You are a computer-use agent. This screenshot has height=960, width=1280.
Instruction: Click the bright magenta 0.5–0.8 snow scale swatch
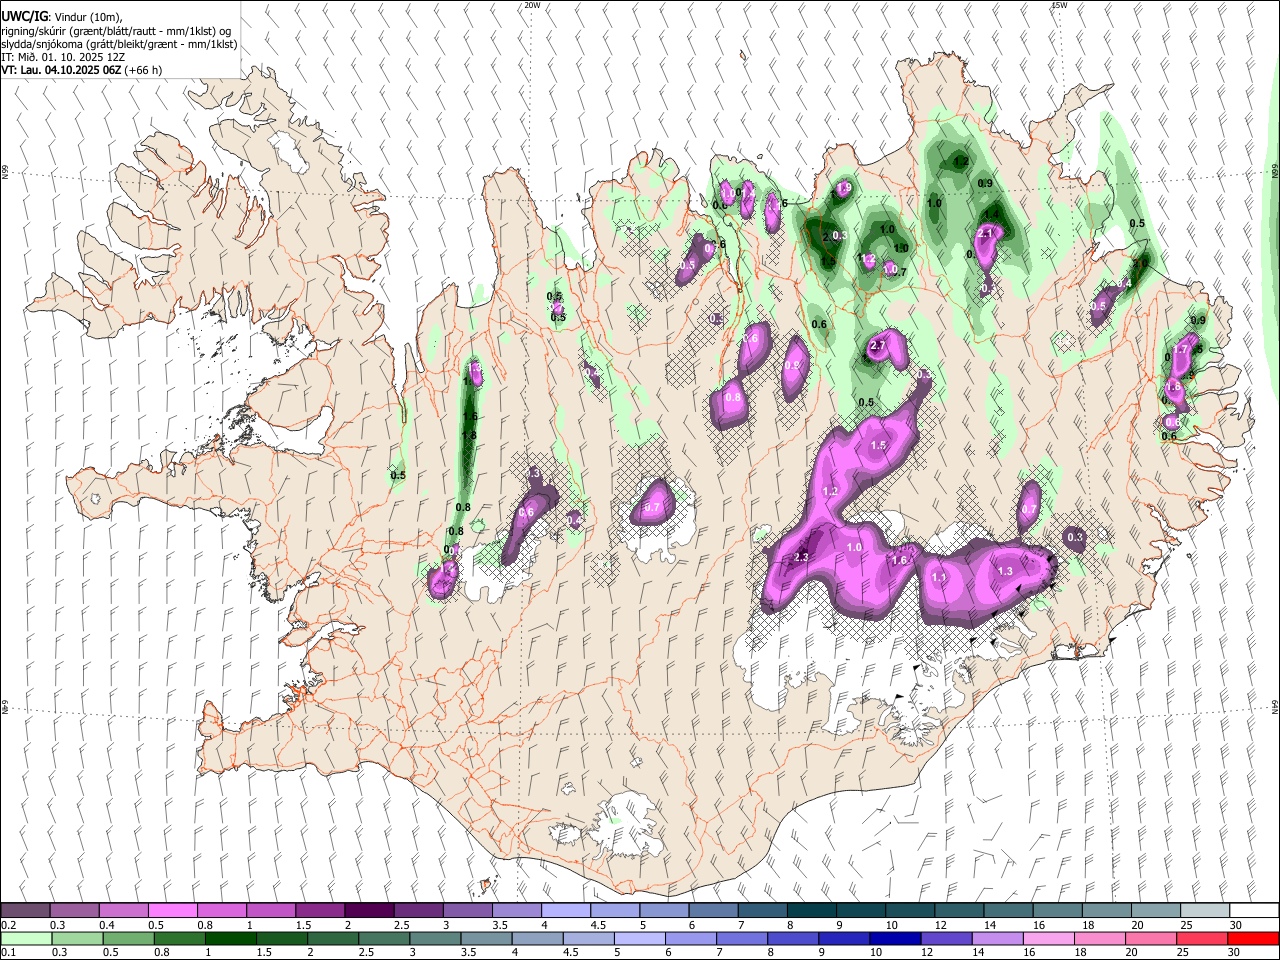173,910
